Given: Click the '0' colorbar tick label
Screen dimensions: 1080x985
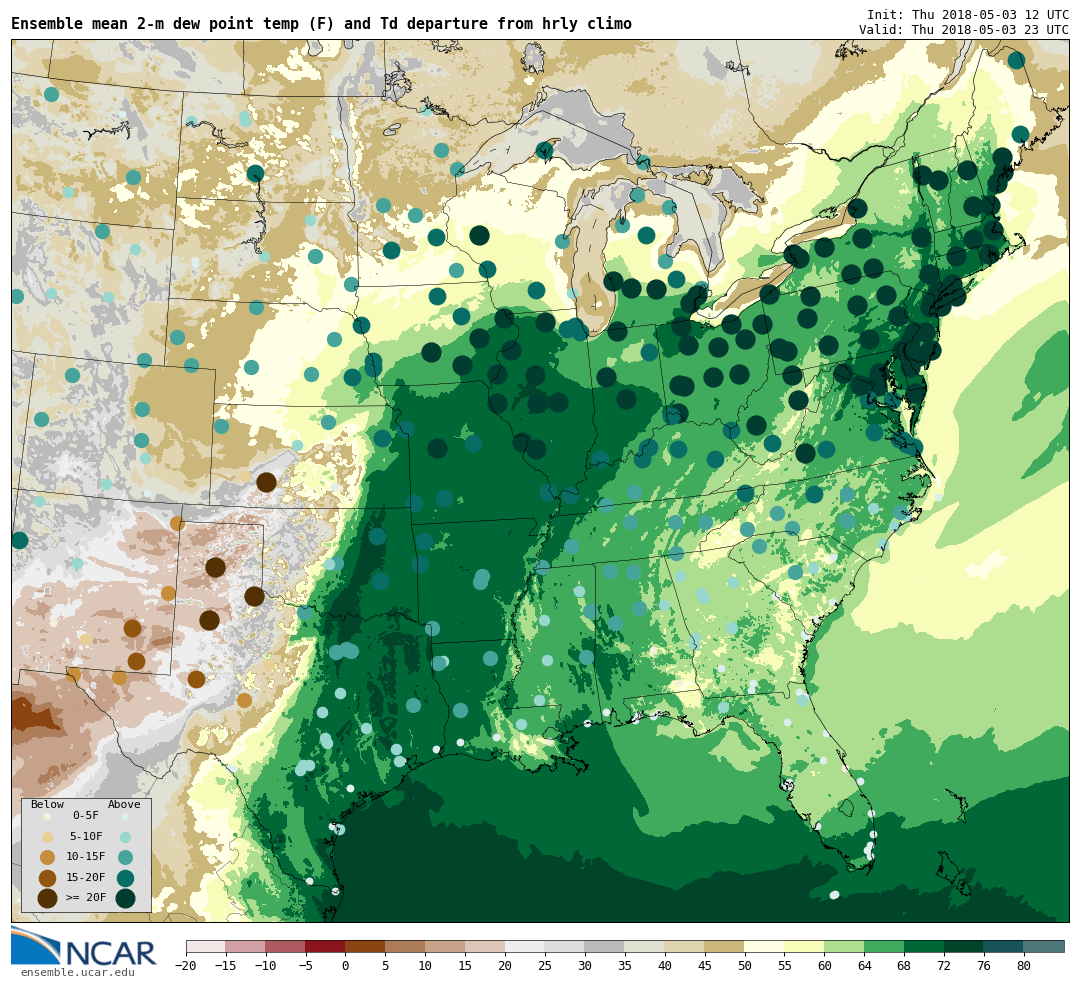Looking at the screenshot, I should (346, 966).
